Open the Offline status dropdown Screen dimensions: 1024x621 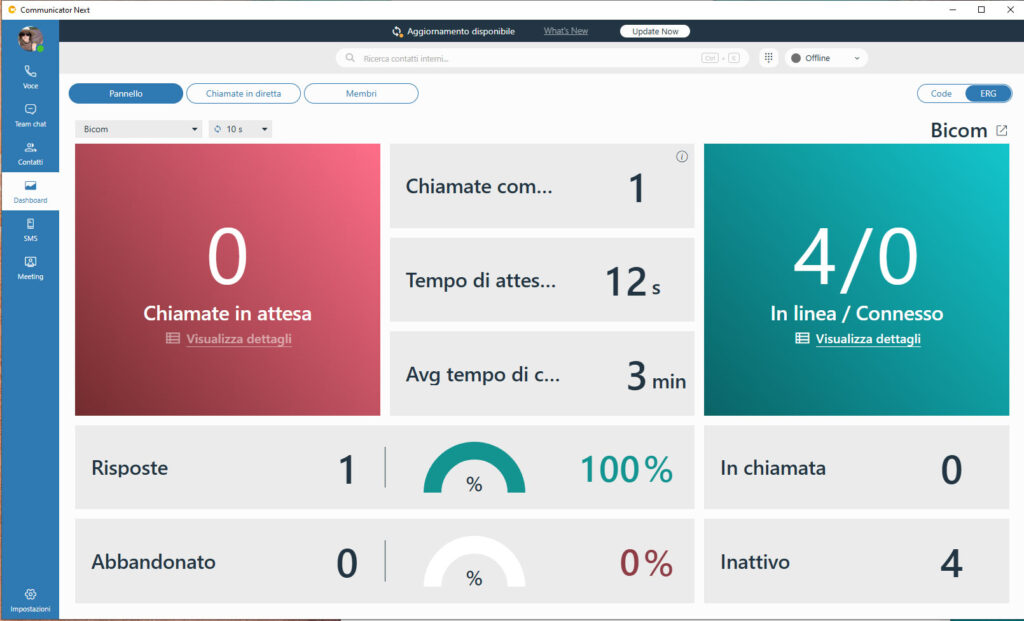pos(826,58)
